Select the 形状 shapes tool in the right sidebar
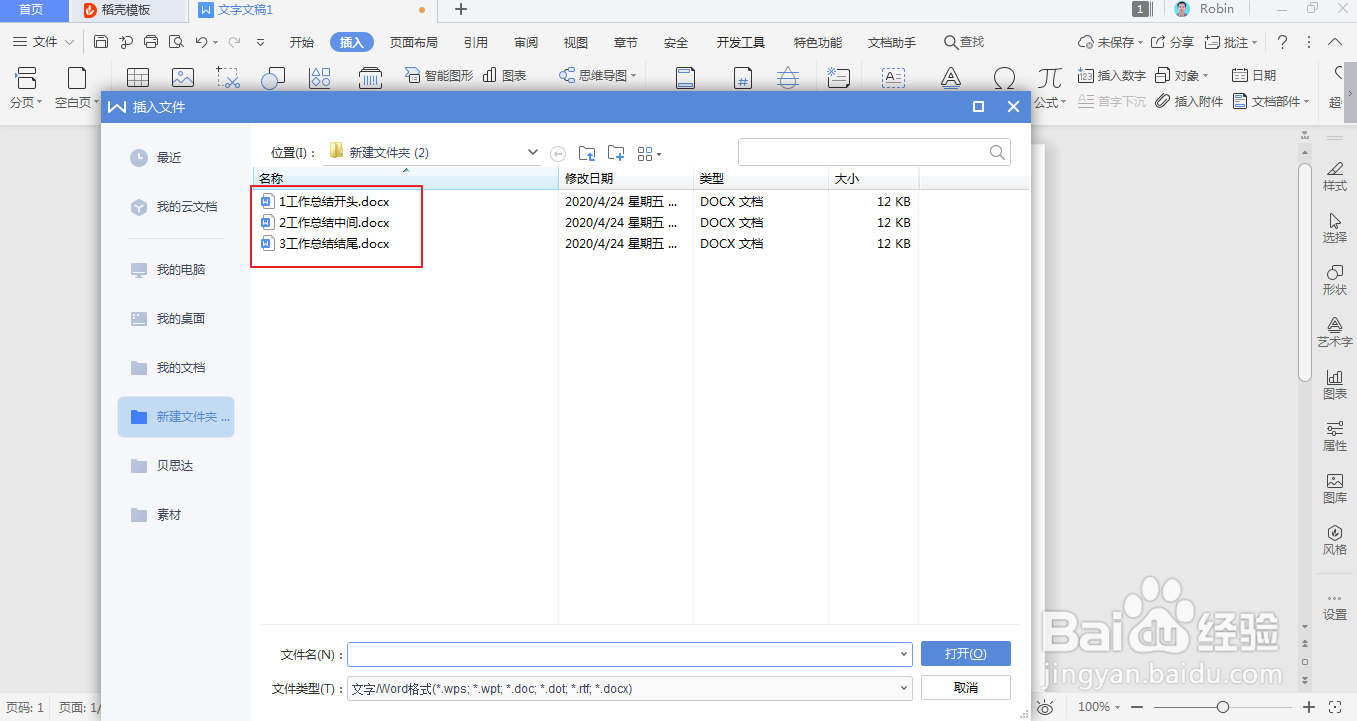This screenshot has width=1357, height=721. [1334, 279]
